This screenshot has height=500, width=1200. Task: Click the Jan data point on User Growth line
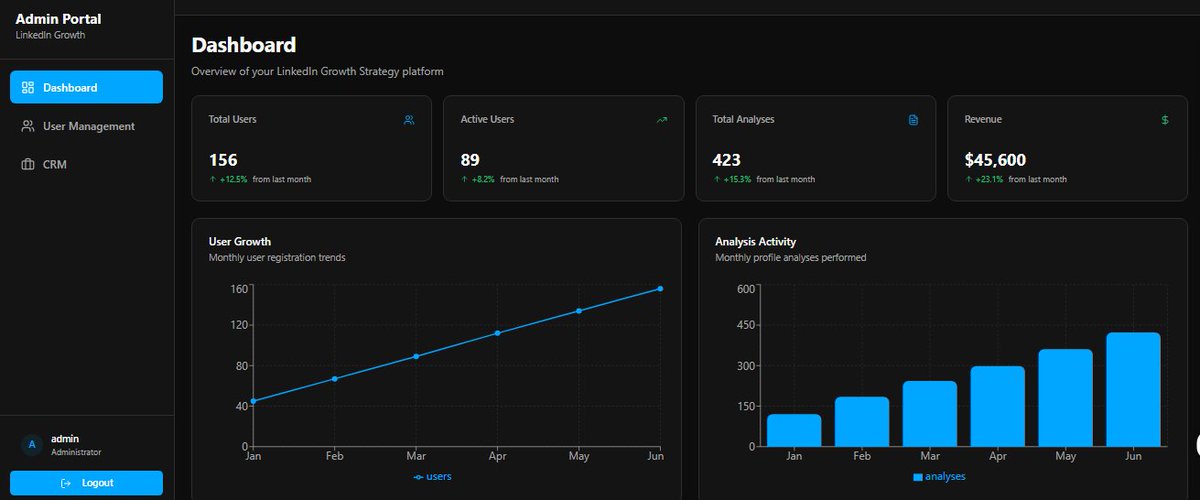(253, 401)
